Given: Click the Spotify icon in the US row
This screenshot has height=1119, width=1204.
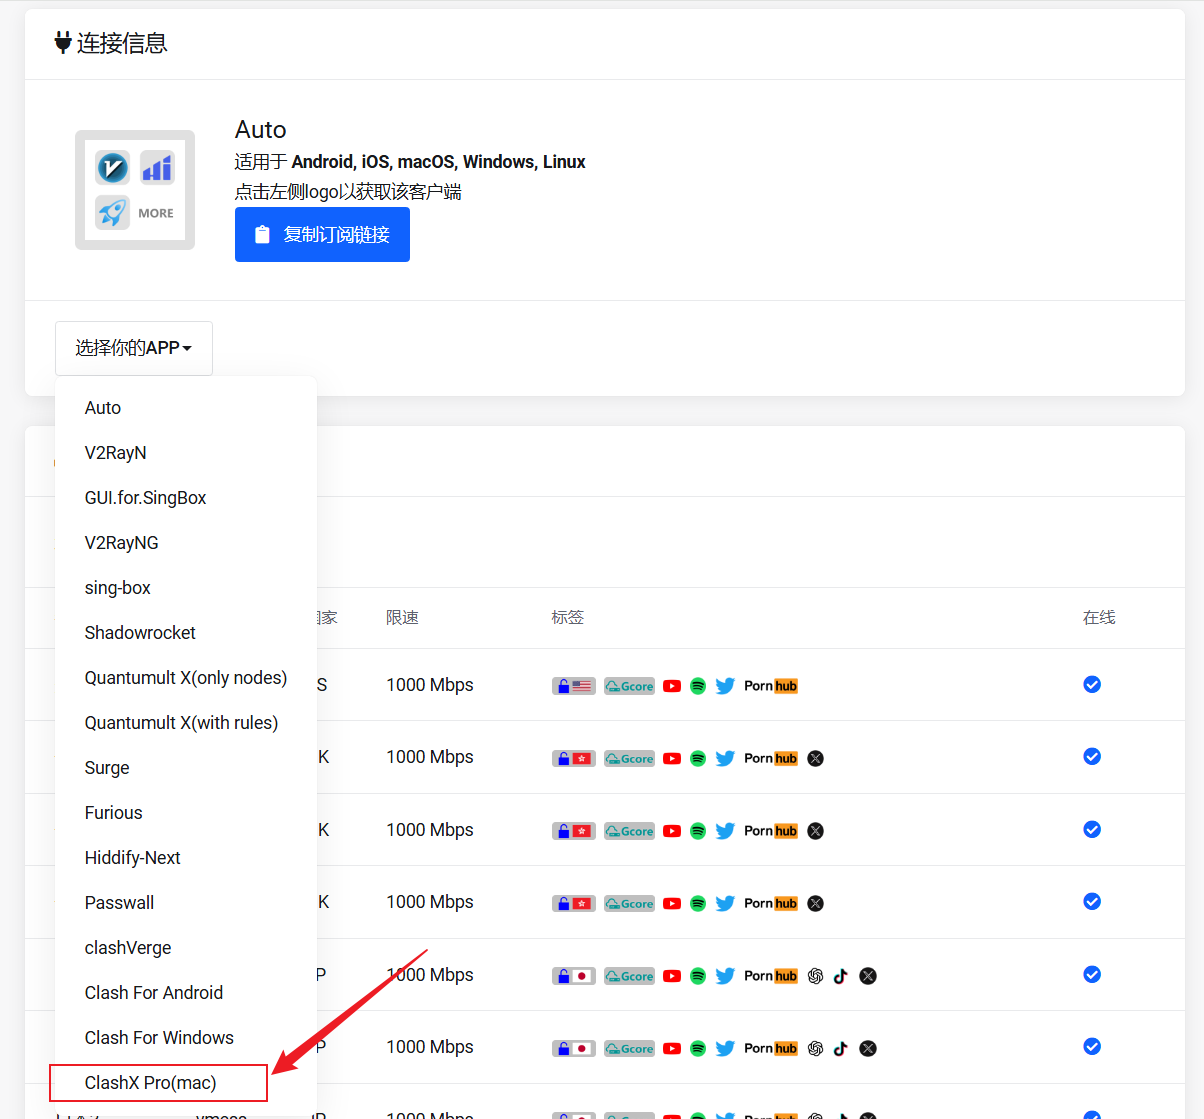Looking at the screenshot, I should coord(698,686).
